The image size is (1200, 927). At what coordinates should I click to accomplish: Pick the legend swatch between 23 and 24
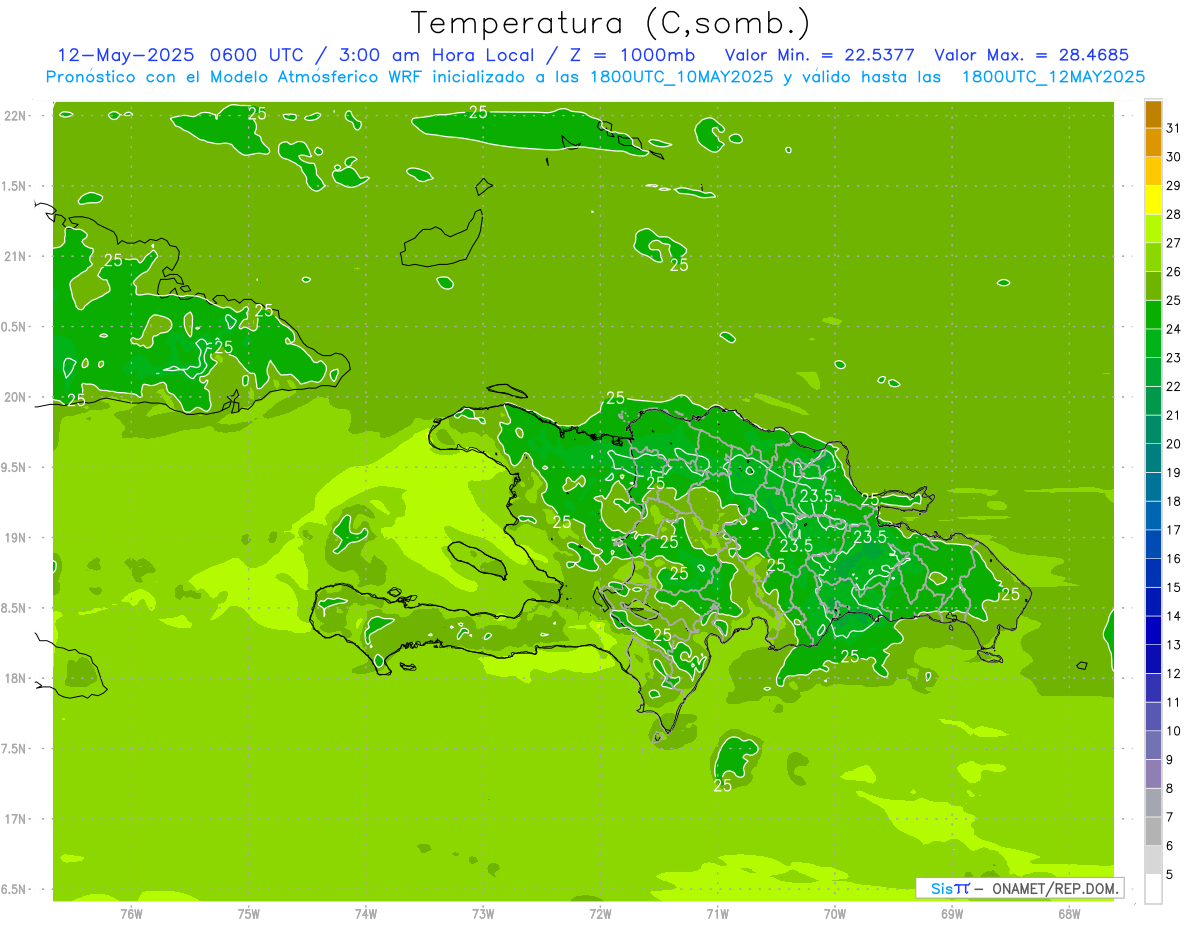pyautogui.click(x=1153, y=344)
